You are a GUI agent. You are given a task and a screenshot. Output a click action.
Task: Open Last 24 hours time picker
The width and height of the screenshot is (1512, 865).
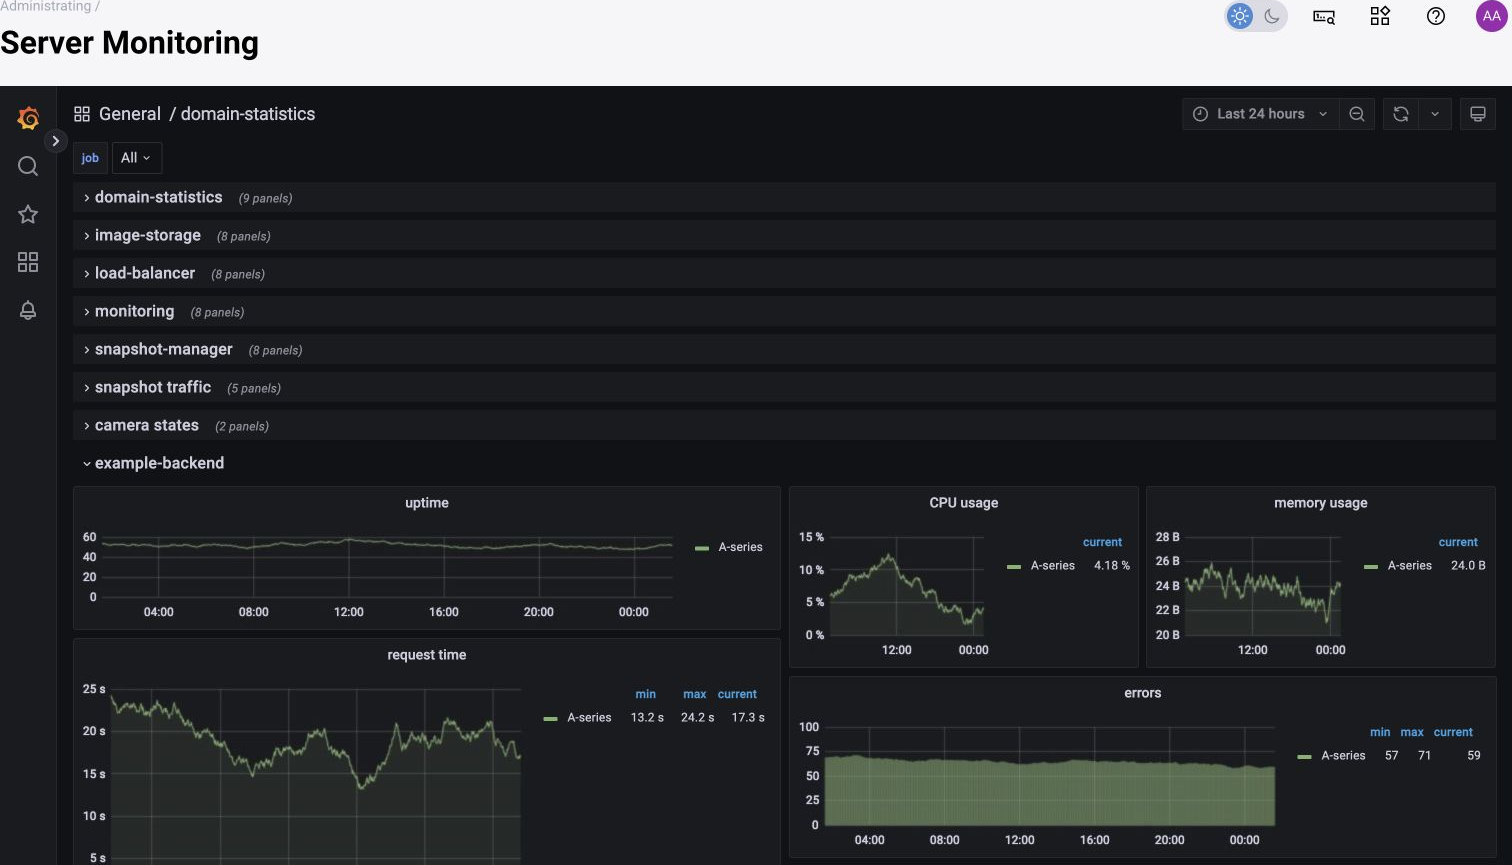1260,114
